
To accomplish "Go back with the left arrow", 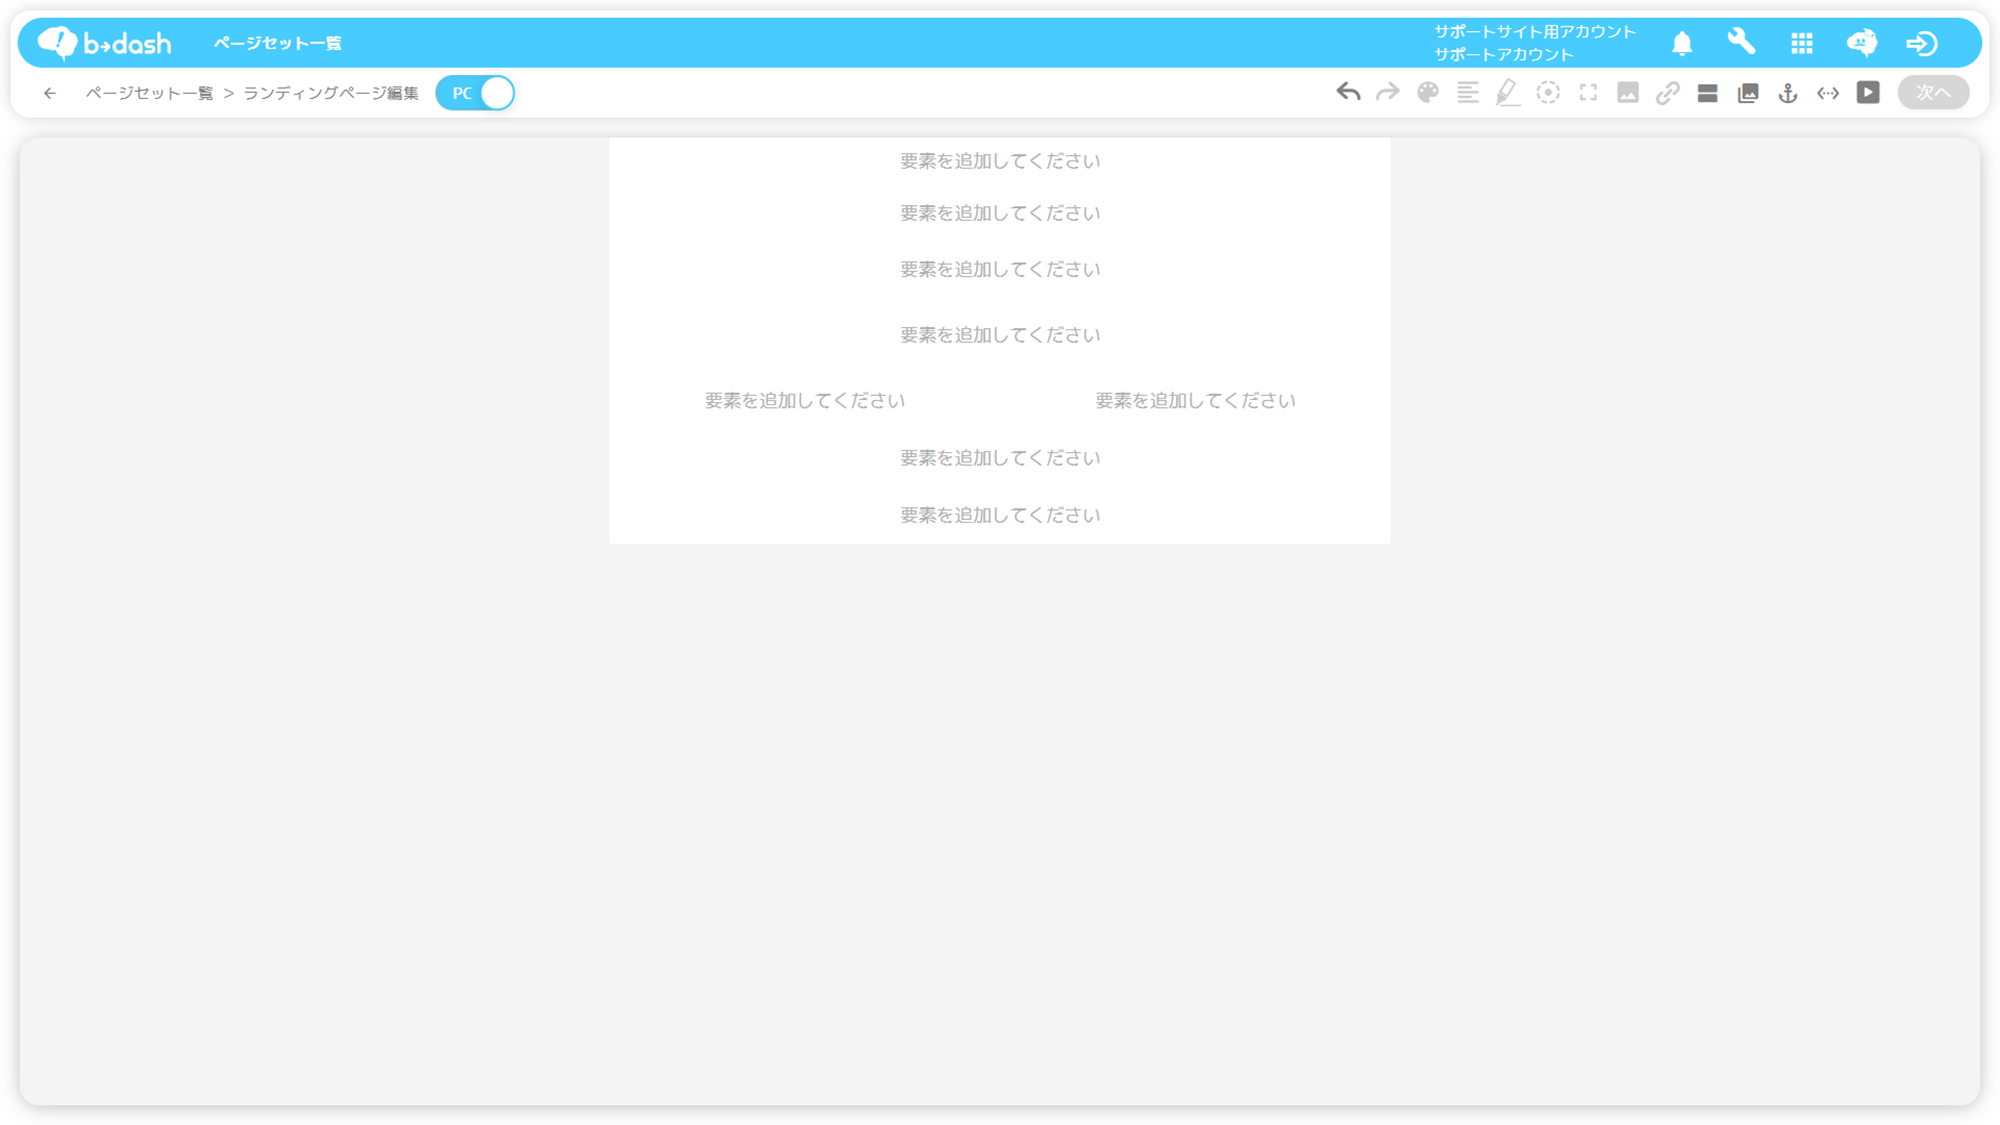I will [50, 93].
